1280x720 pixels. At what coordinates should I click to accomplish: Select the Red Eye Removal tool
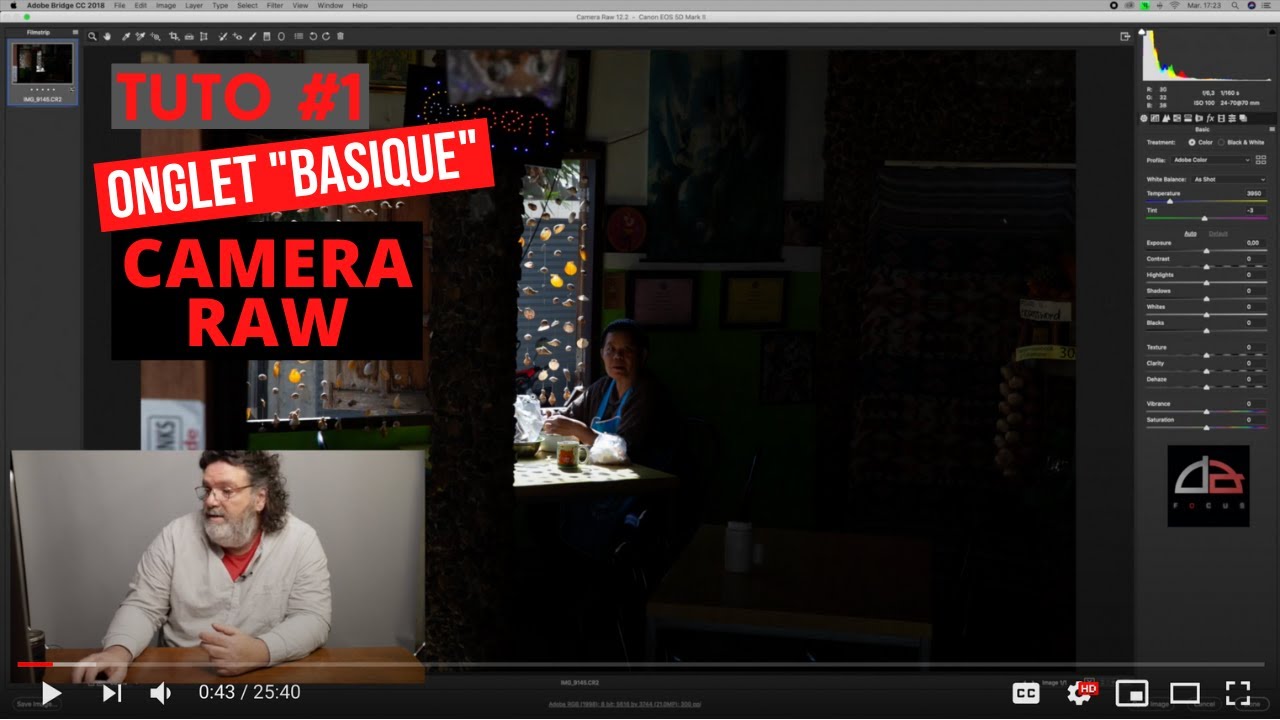pyautogui.click(x=237, y=36)
